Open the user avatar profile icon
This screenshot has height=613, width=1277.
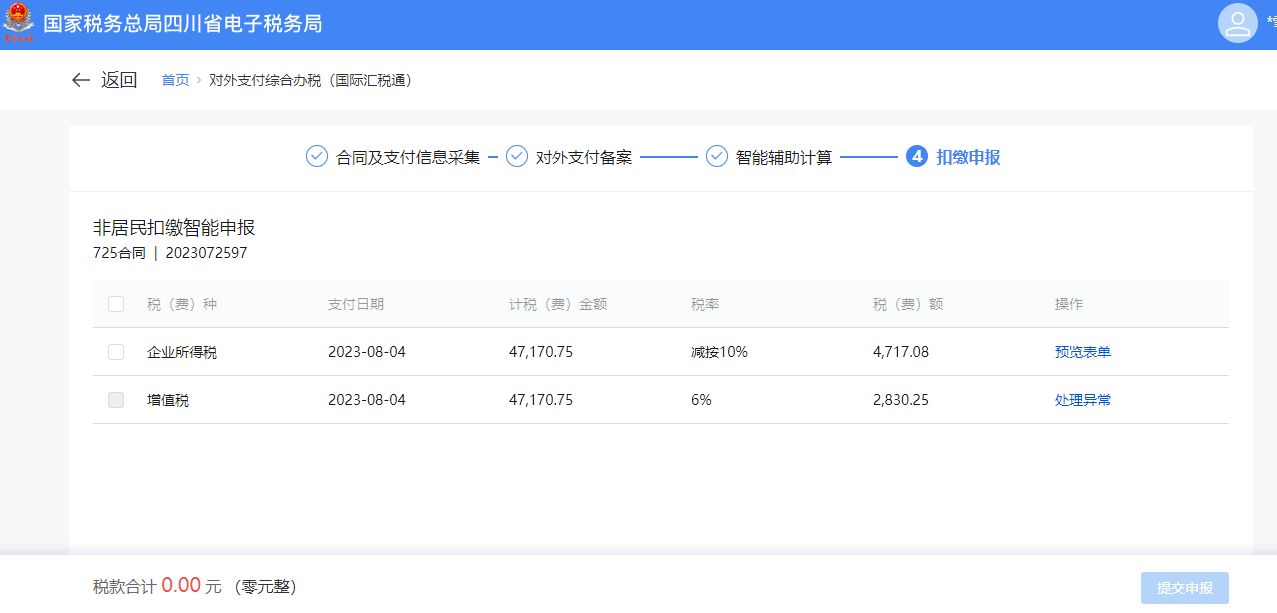[1237, 23]
